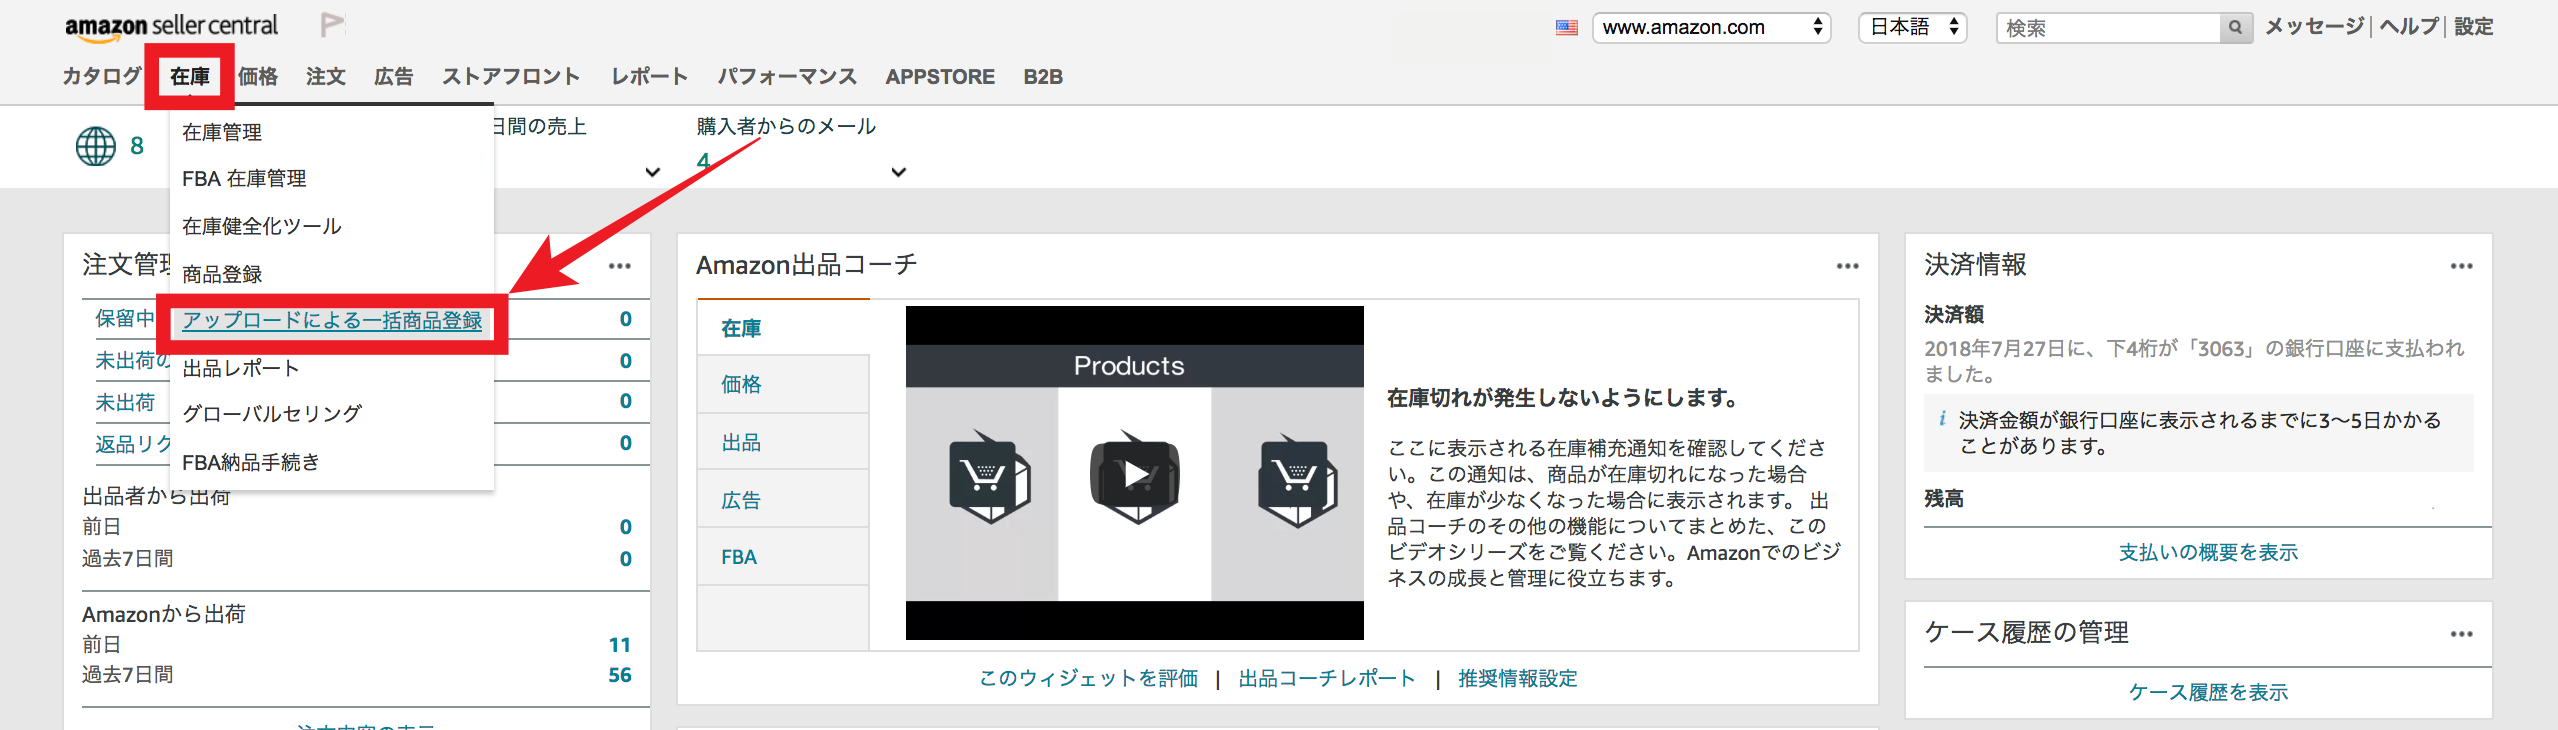Image resolution: width=2558 pixels, height=730 pixels.
Task: Open the 推奨情報設定 link
Action: [1517, 679]
